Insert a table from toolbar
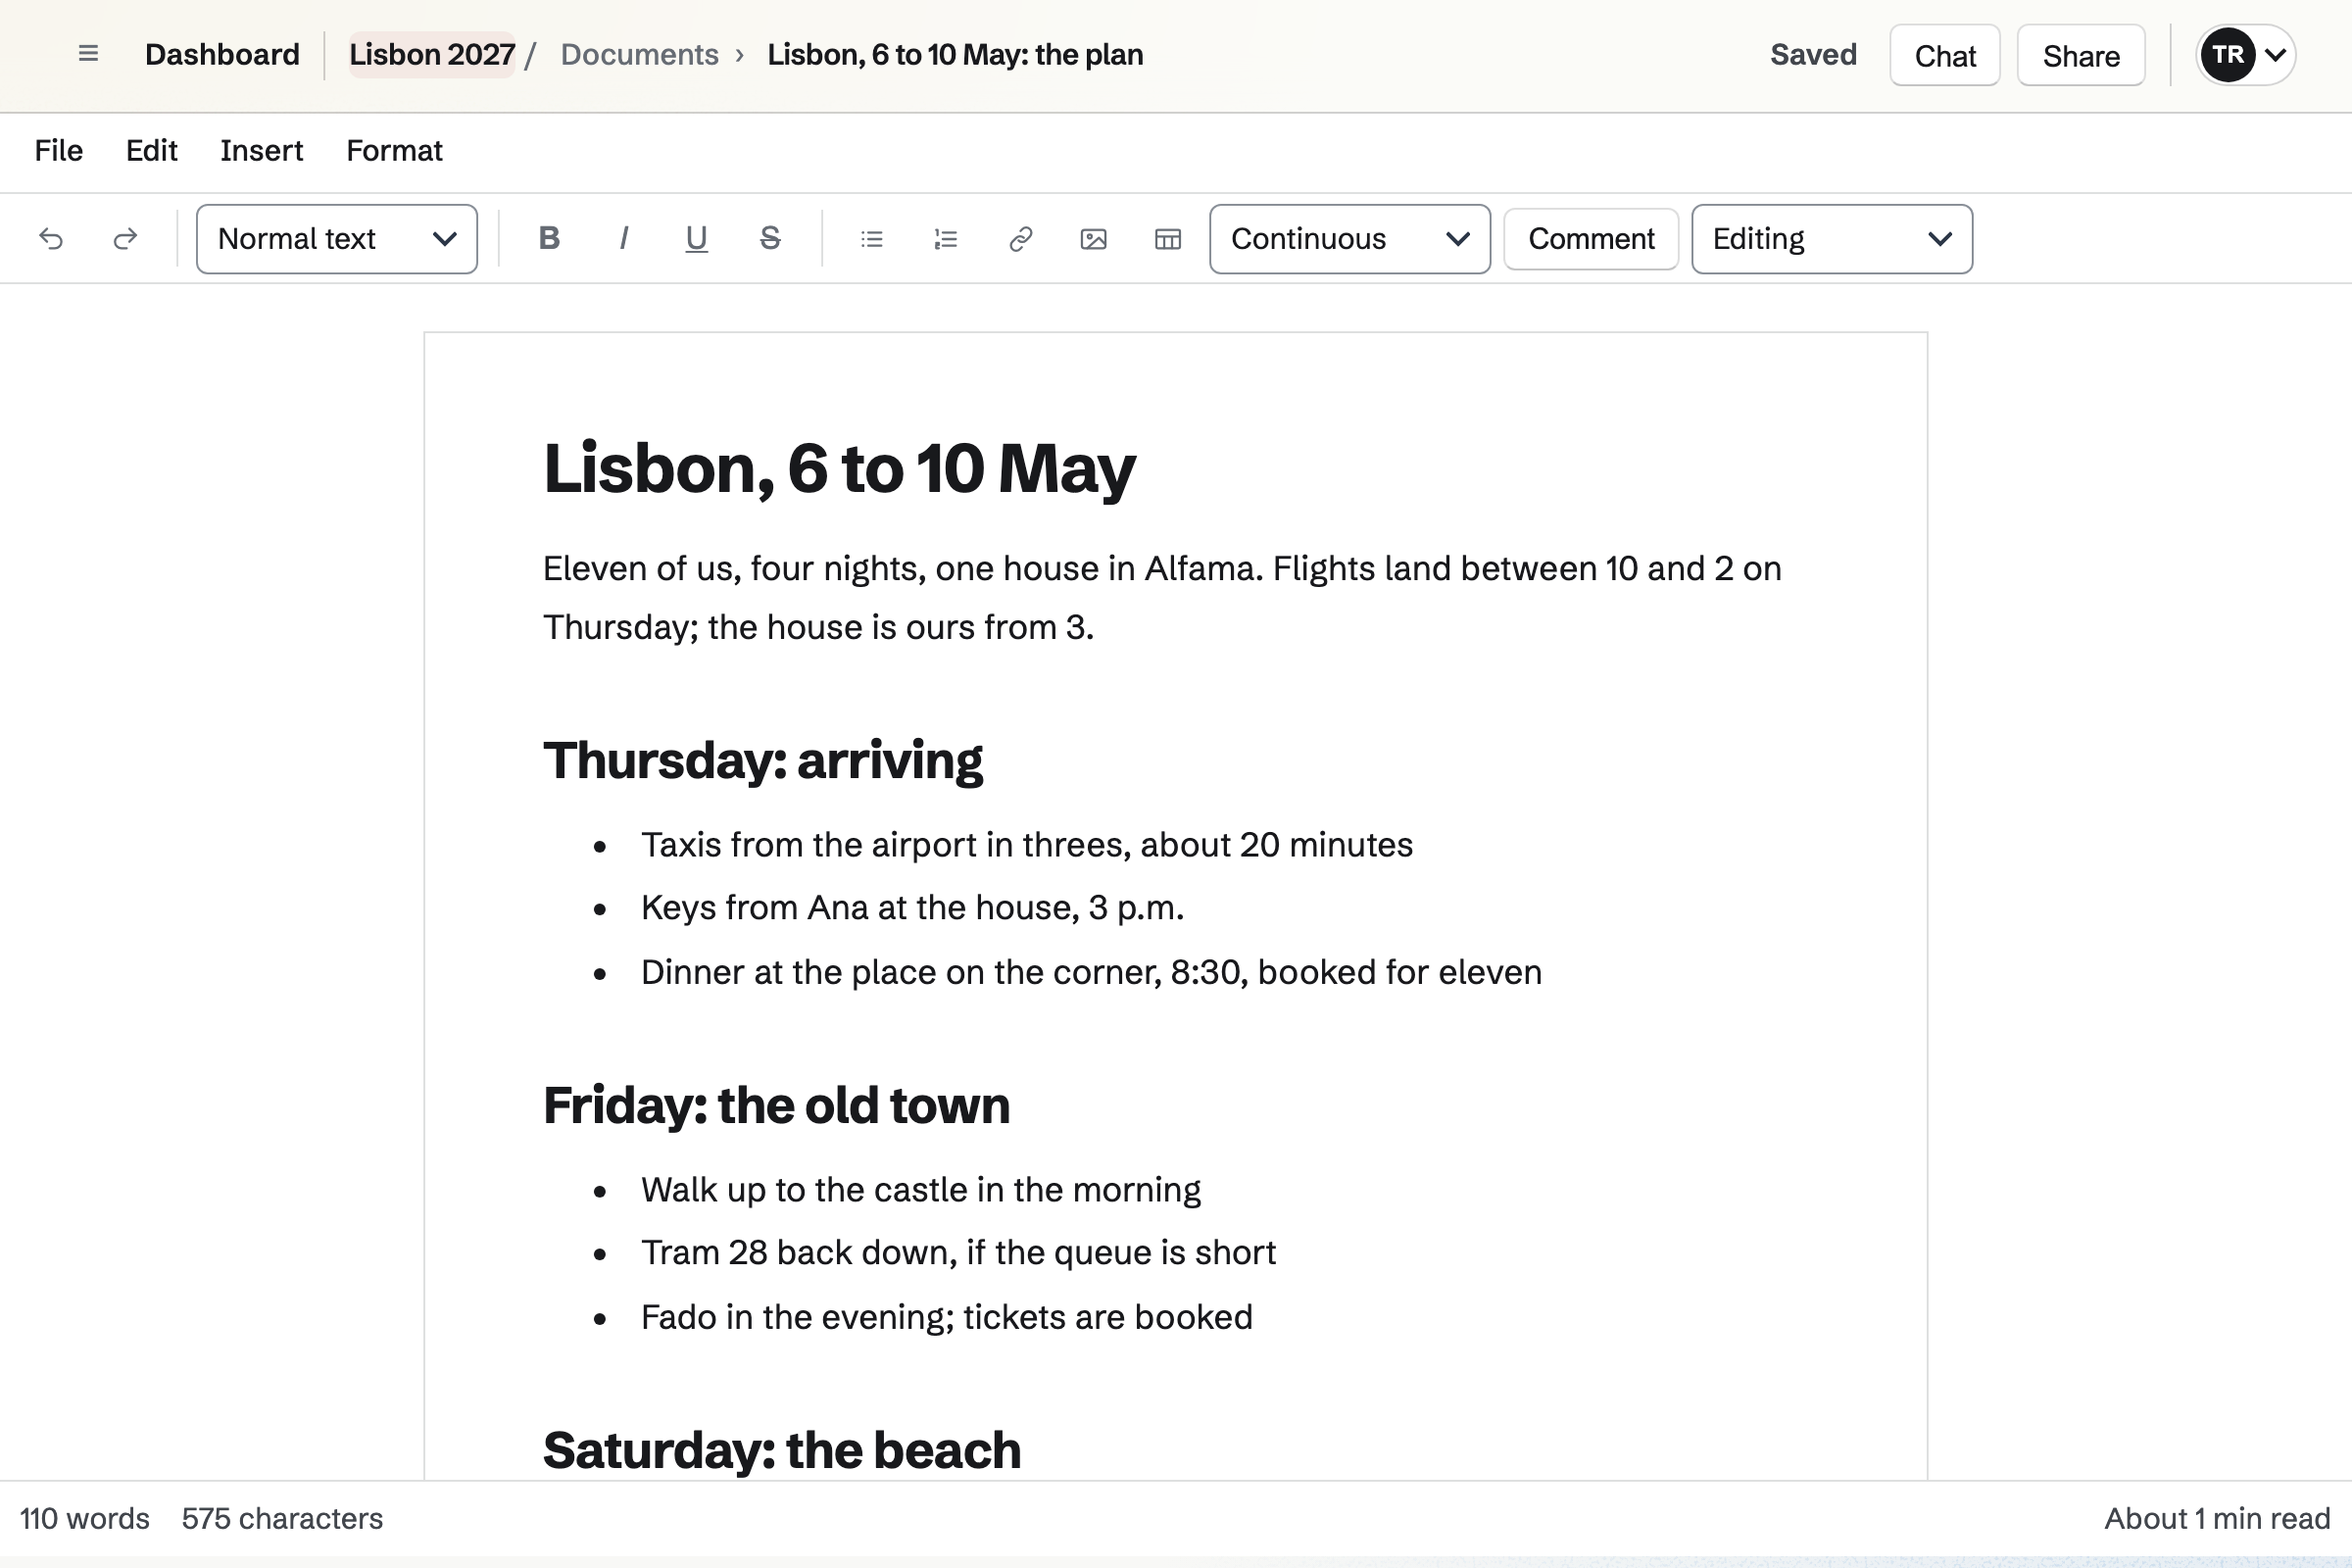The height and width of the screenshot is (1568, 2352). 1168,239
